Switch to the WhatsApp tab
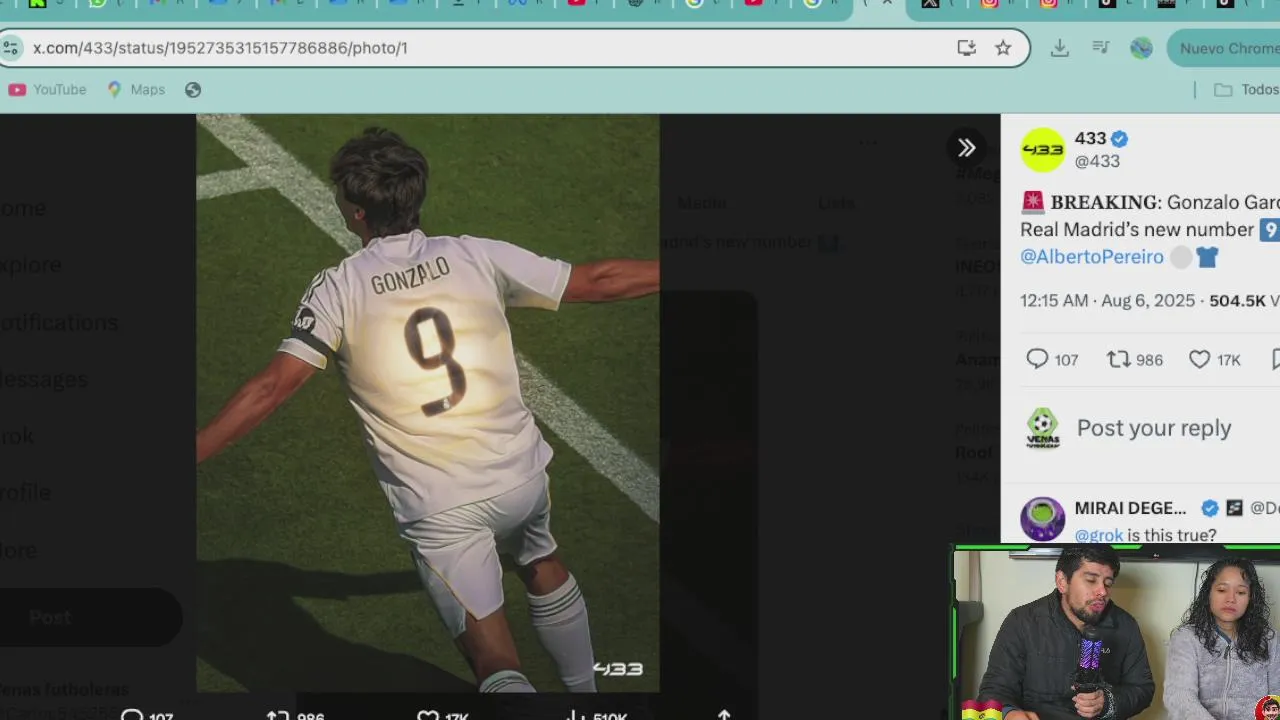Screen dimensions: 1280x720 coord(97,4)
